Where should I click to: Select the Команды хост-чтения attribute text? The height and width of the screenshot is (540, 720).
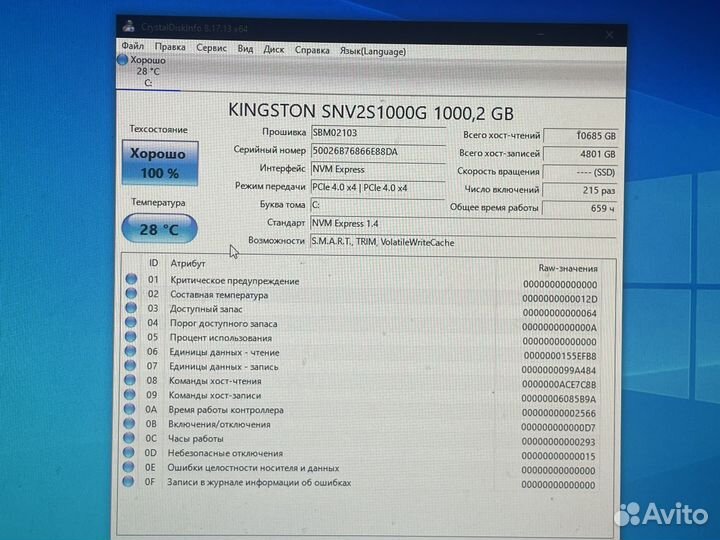(215, 381)
